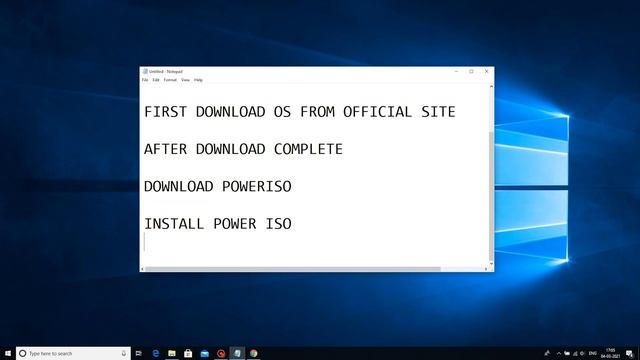Viewport: 640px width, 360px height.
Task: Maximize the Notepad window
Action: [471, 71]
